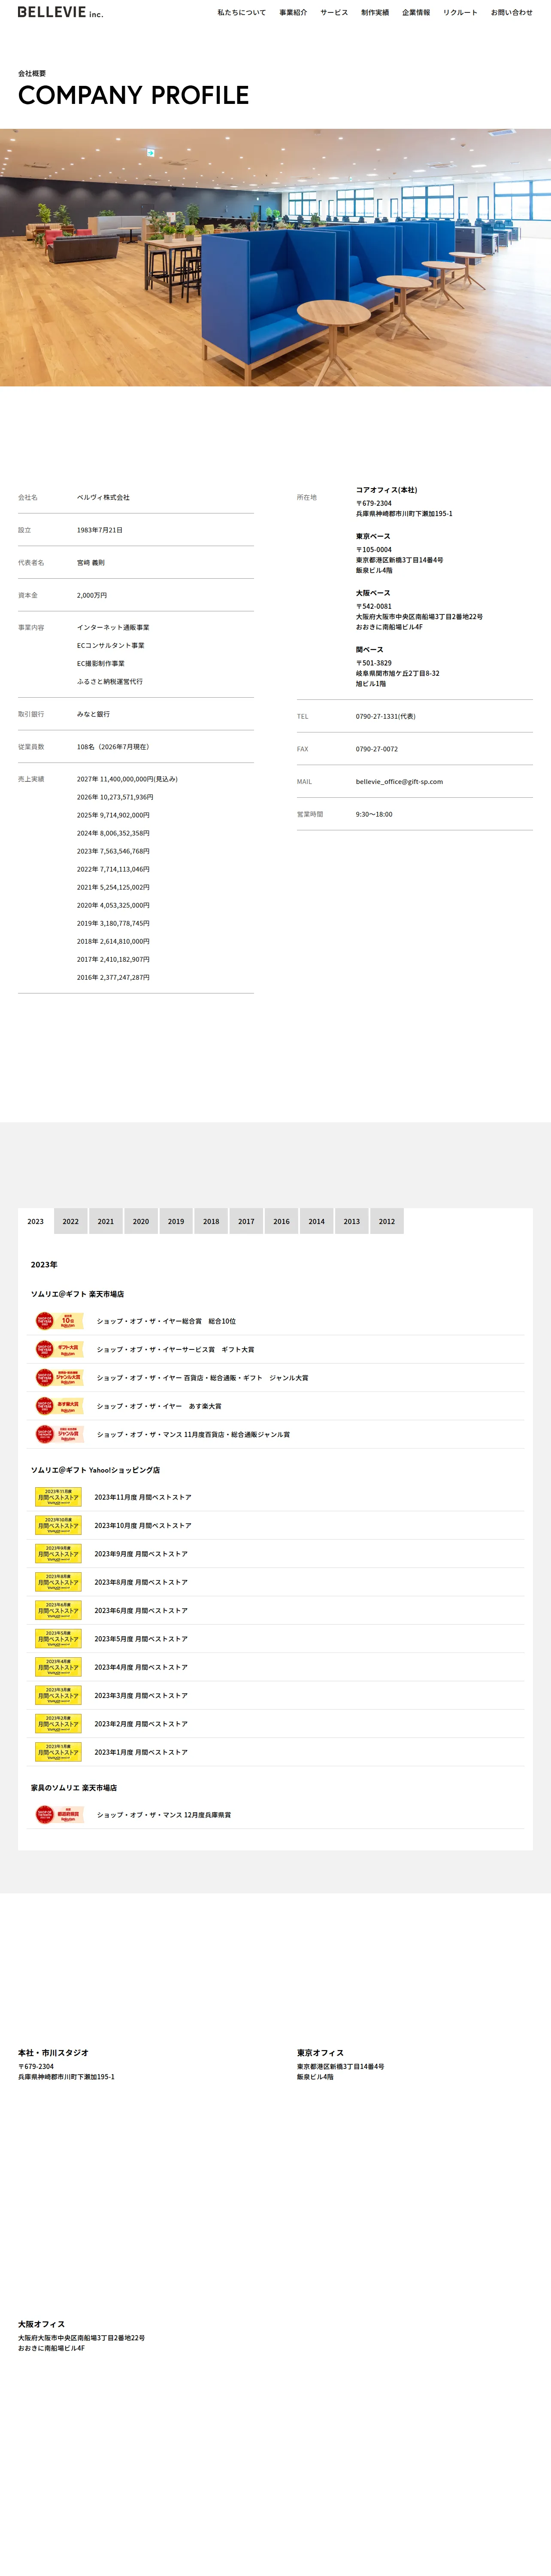Click the business hours 9:30〜18:00
This screenshot has width=551, height=2576.
click(x=374, y=814)
